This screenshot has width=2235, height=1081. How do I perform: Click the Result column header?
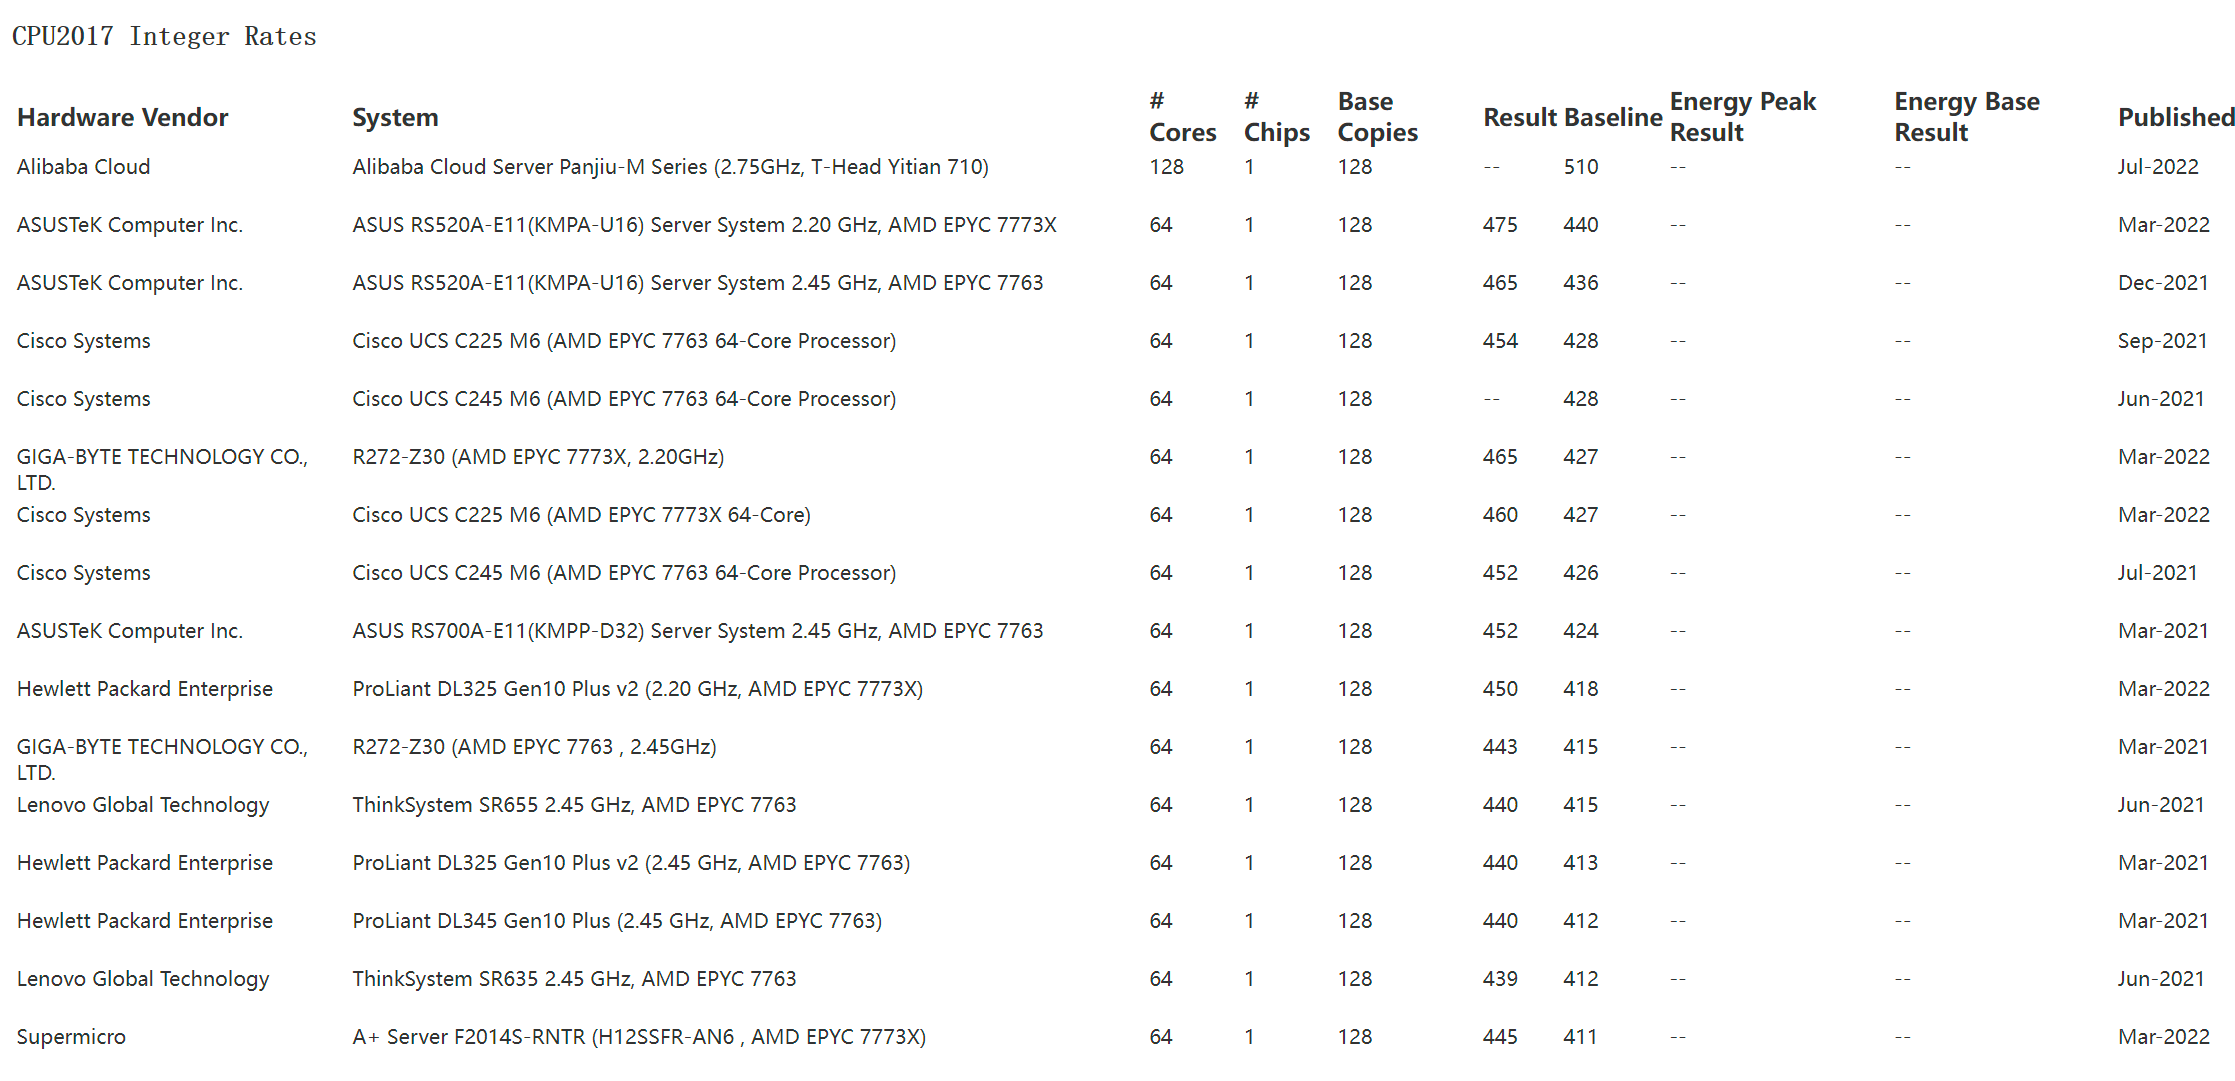1520,118
